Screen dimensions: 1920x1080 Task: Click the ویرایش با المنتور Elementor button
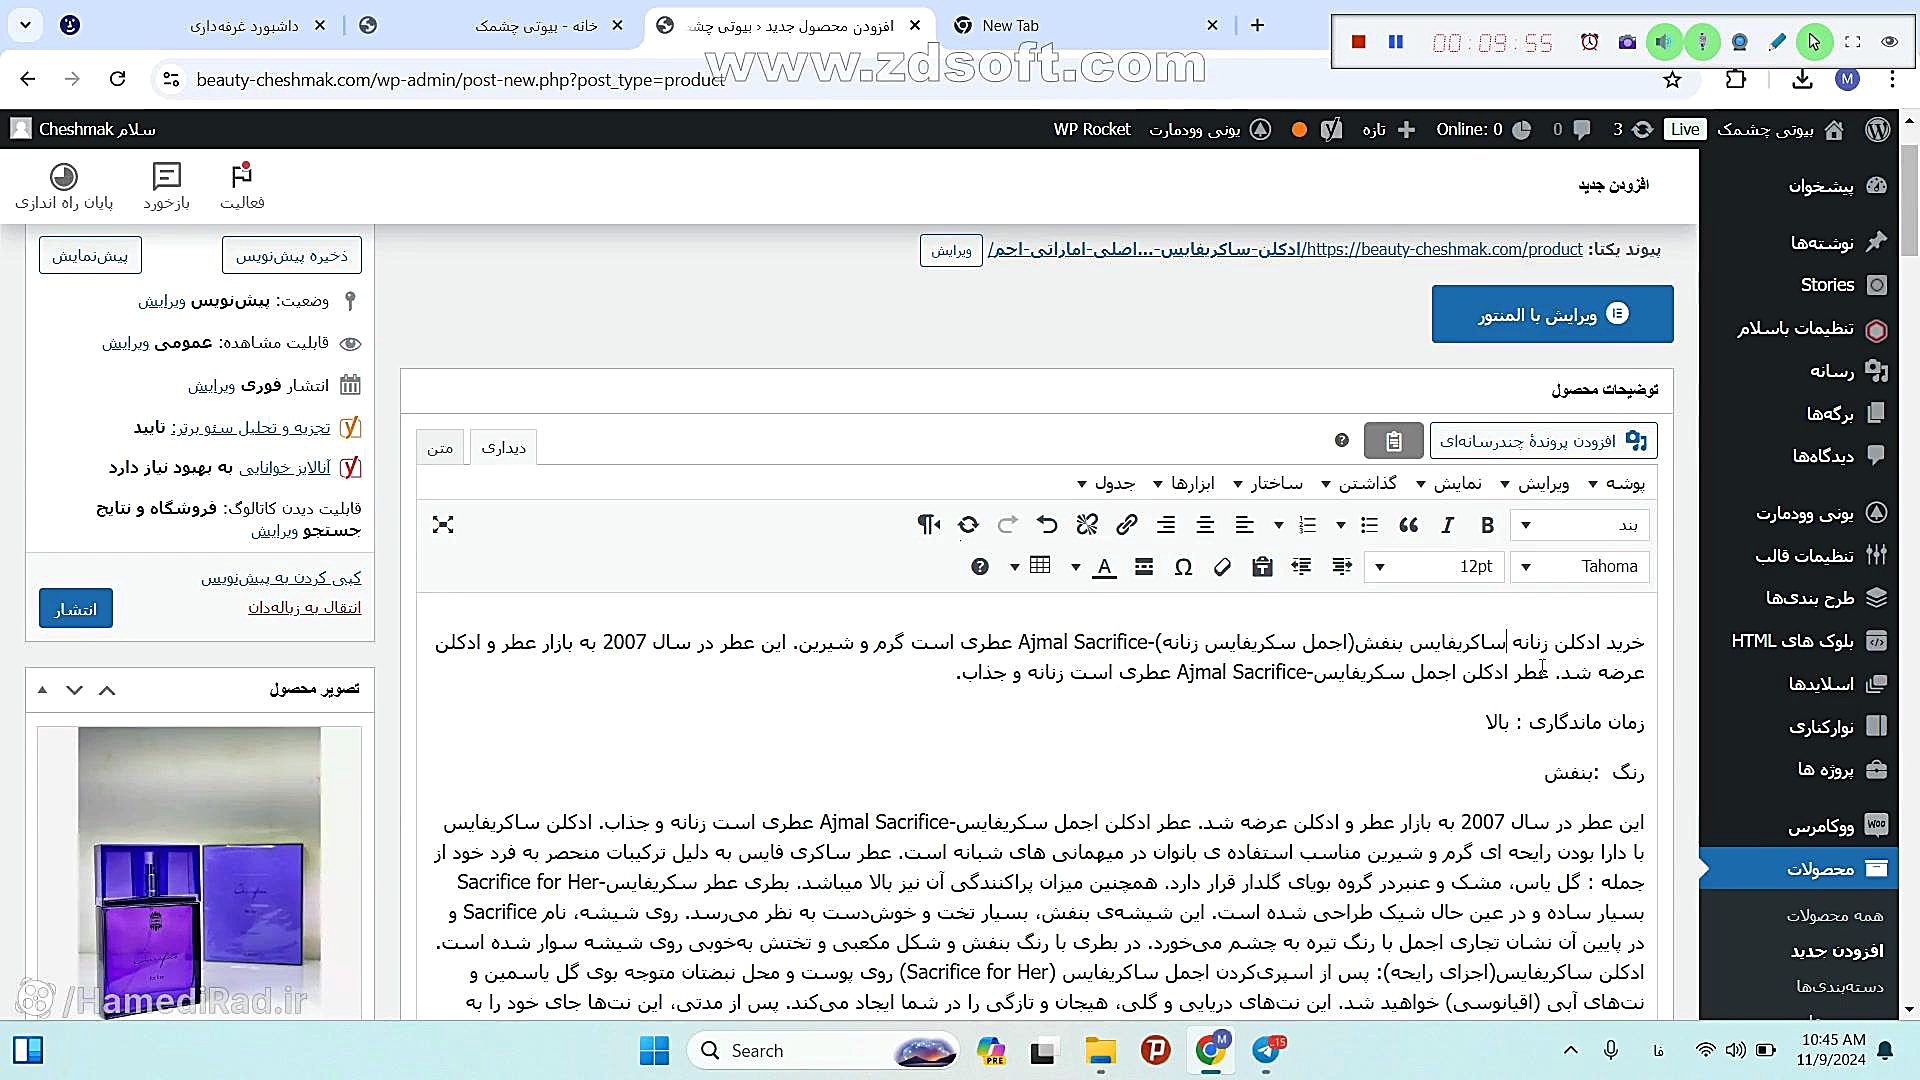[1552, 314]
